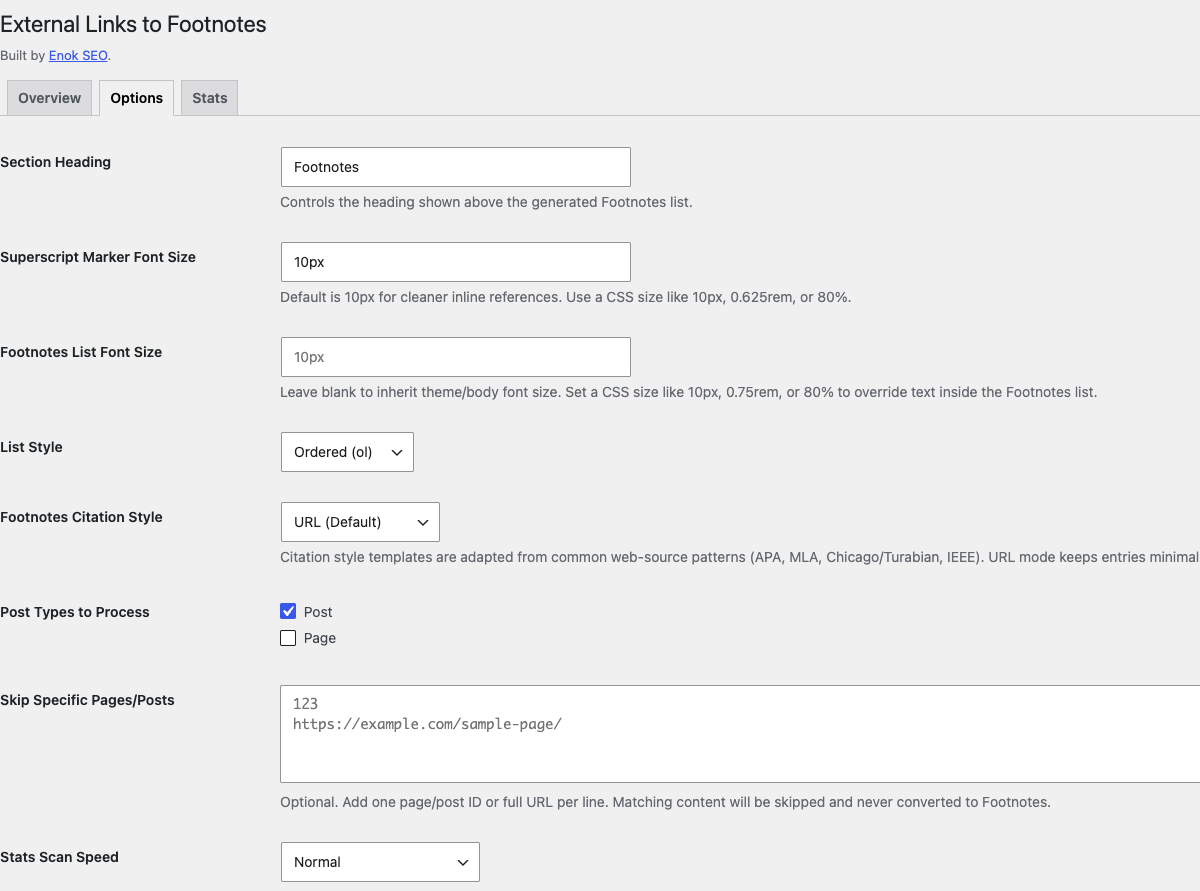
Task: Uncheck the Post checkbox
Action: click(288, 612)
